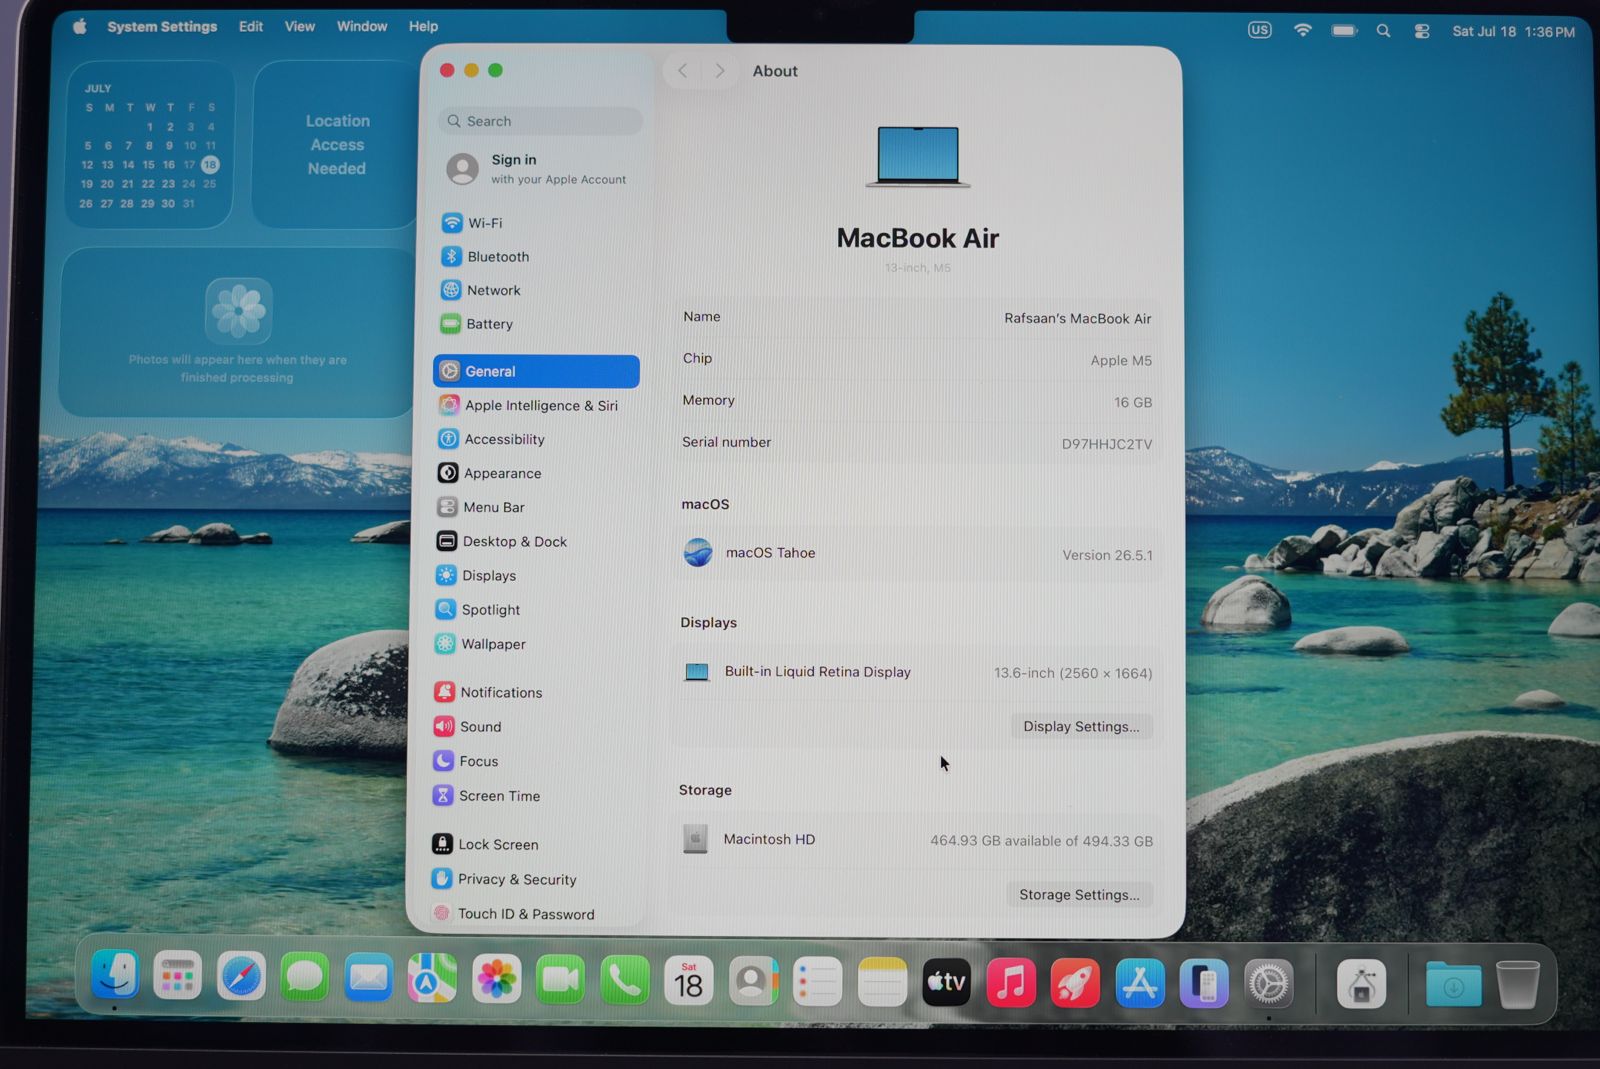
Task: Open Apple TV from the Dock
Action: 947,983
